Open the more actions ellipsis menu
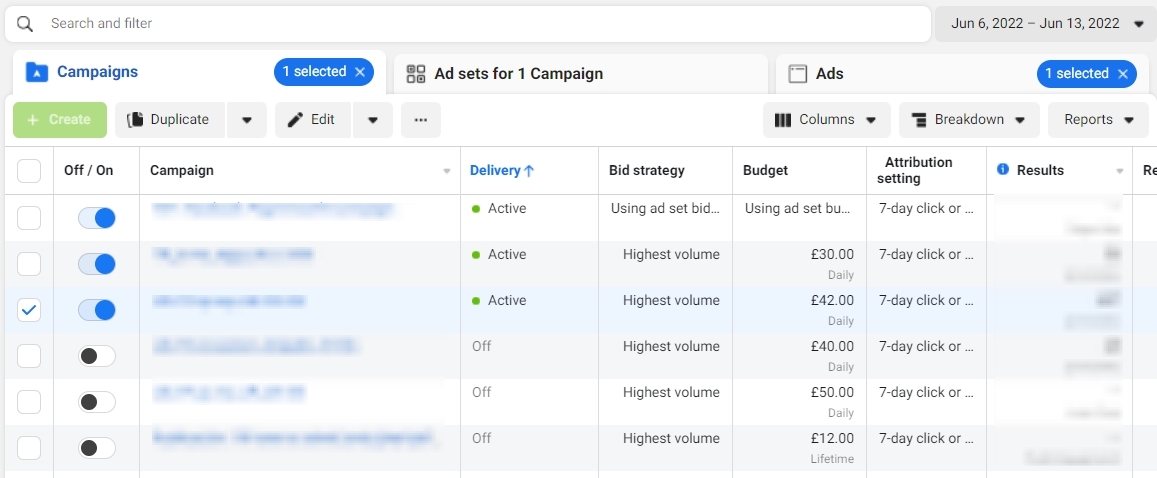Image resolution: width=1157 pixels, height=478 pixels. [x=421, y=120]
